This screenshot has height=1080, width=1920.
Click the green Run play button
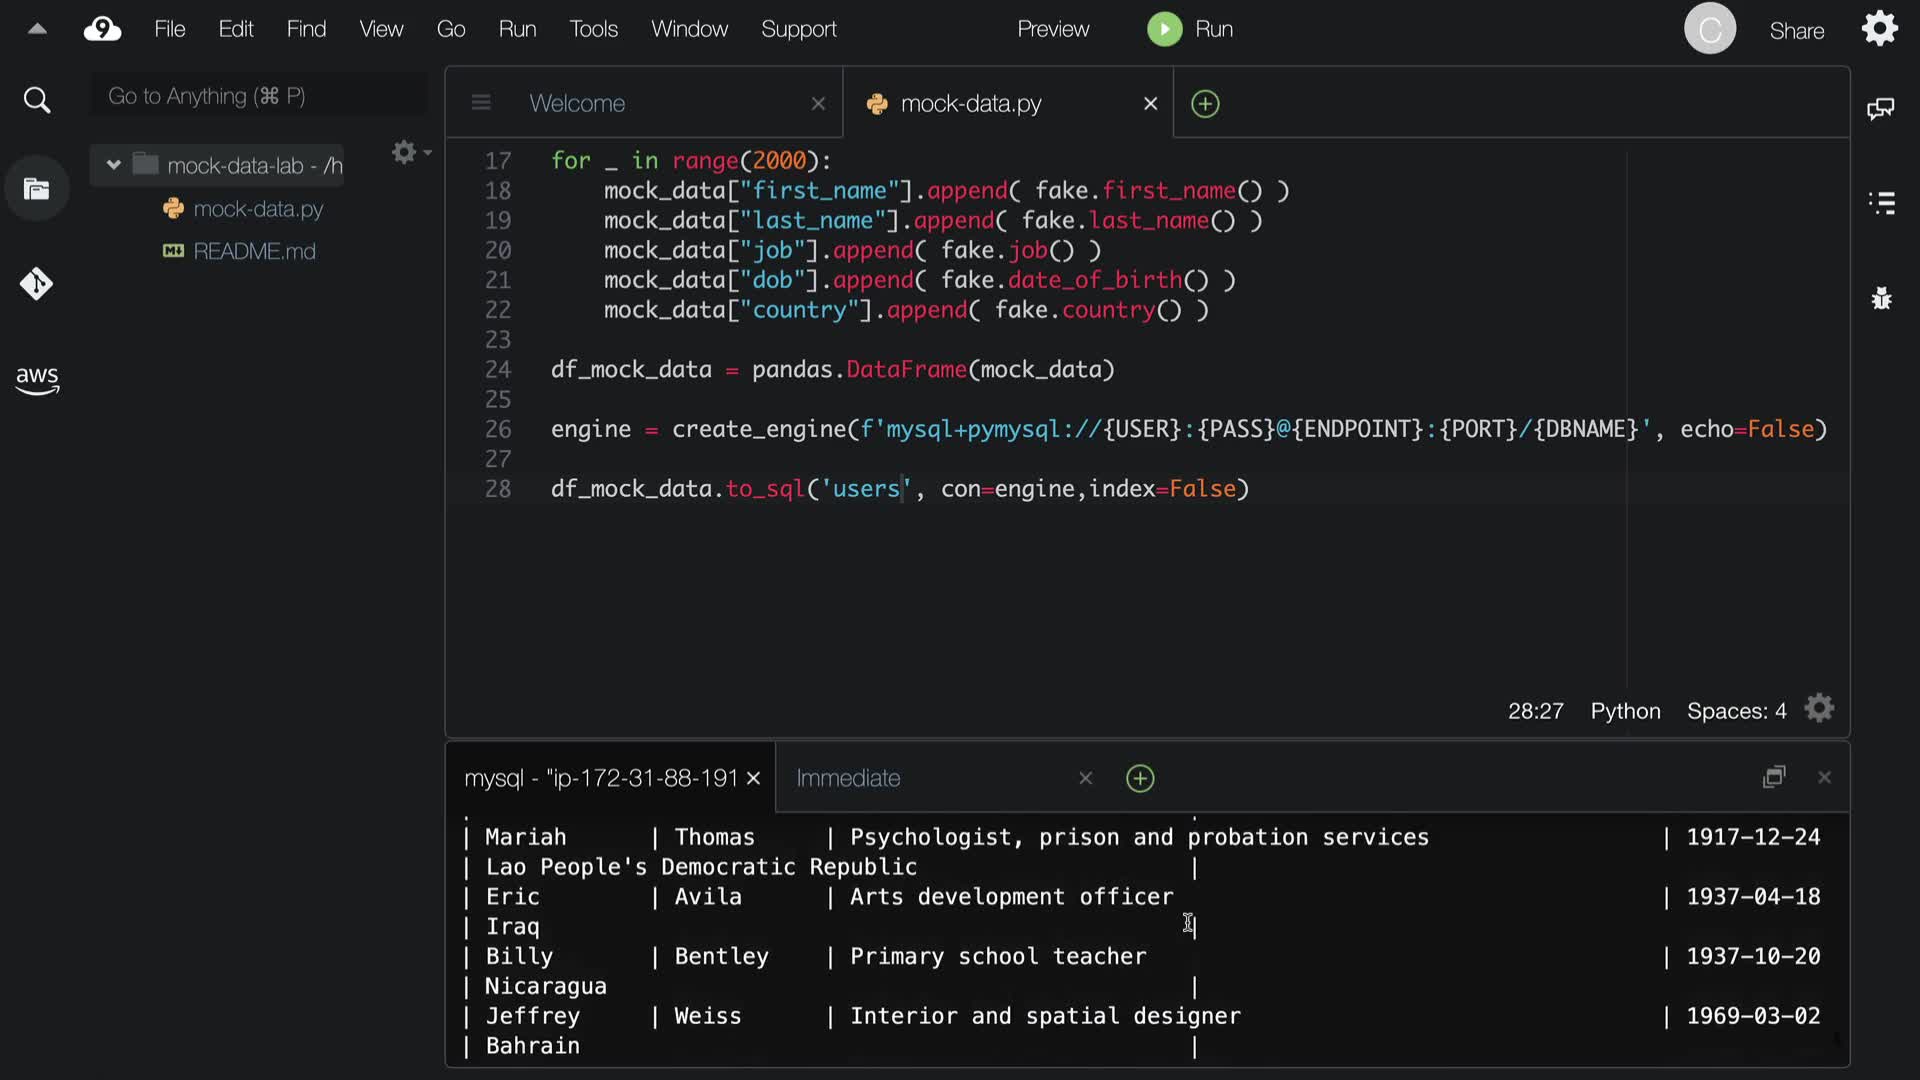(x=1164, y=29)
